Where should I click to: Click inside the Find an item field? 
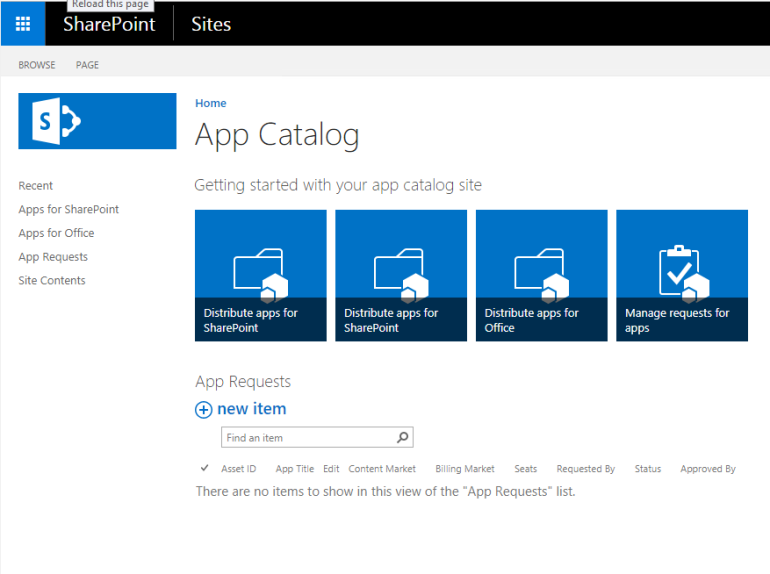coord(305,438)
